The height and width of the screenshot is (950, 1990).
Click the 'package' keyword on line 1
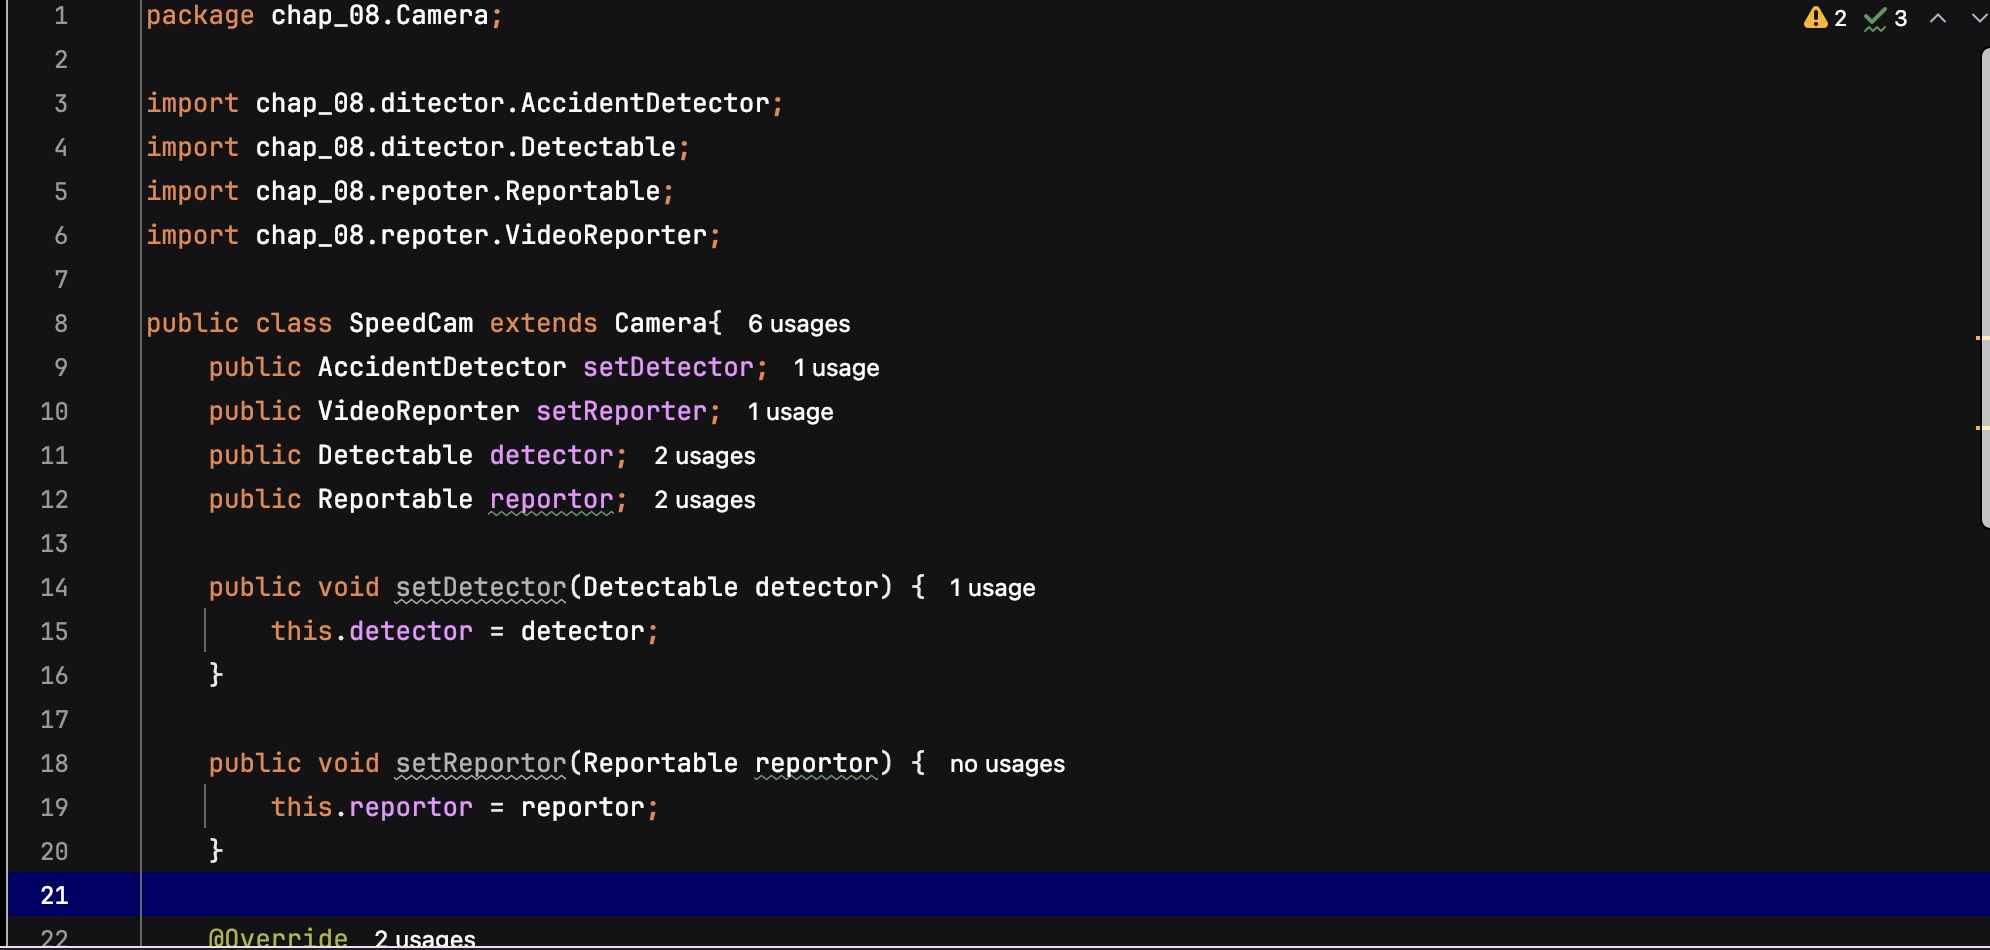pyautogui.click(x=200, y=16)
